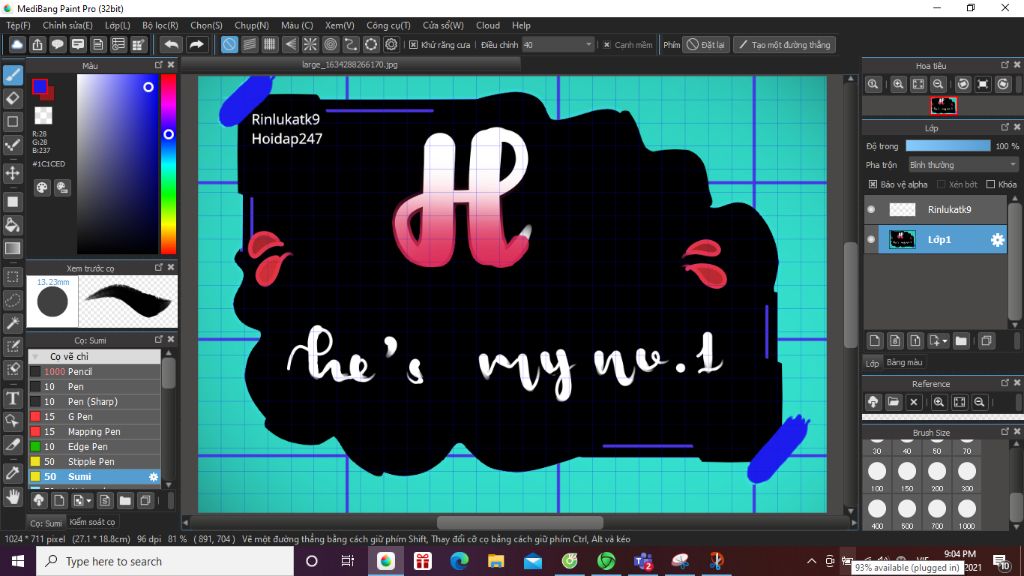1024x576 pixels.
Task: Enable the circle snap guide icon
Action: (x=330, y=44)
